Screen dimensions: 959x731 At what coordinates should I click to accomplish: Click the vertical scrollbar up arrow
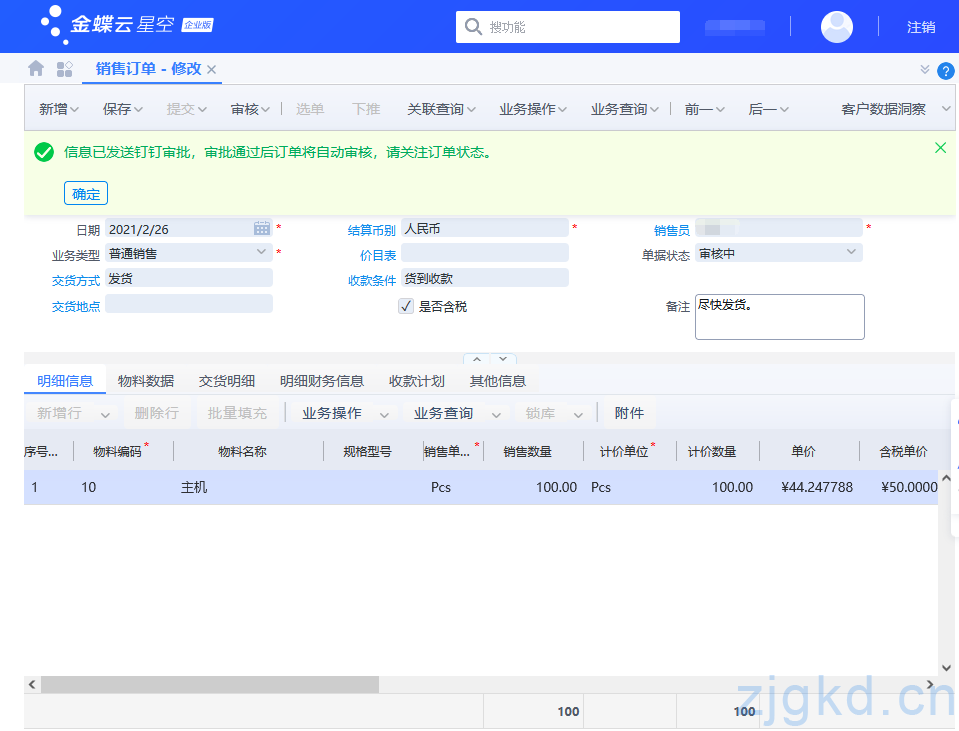coord(946,478)
